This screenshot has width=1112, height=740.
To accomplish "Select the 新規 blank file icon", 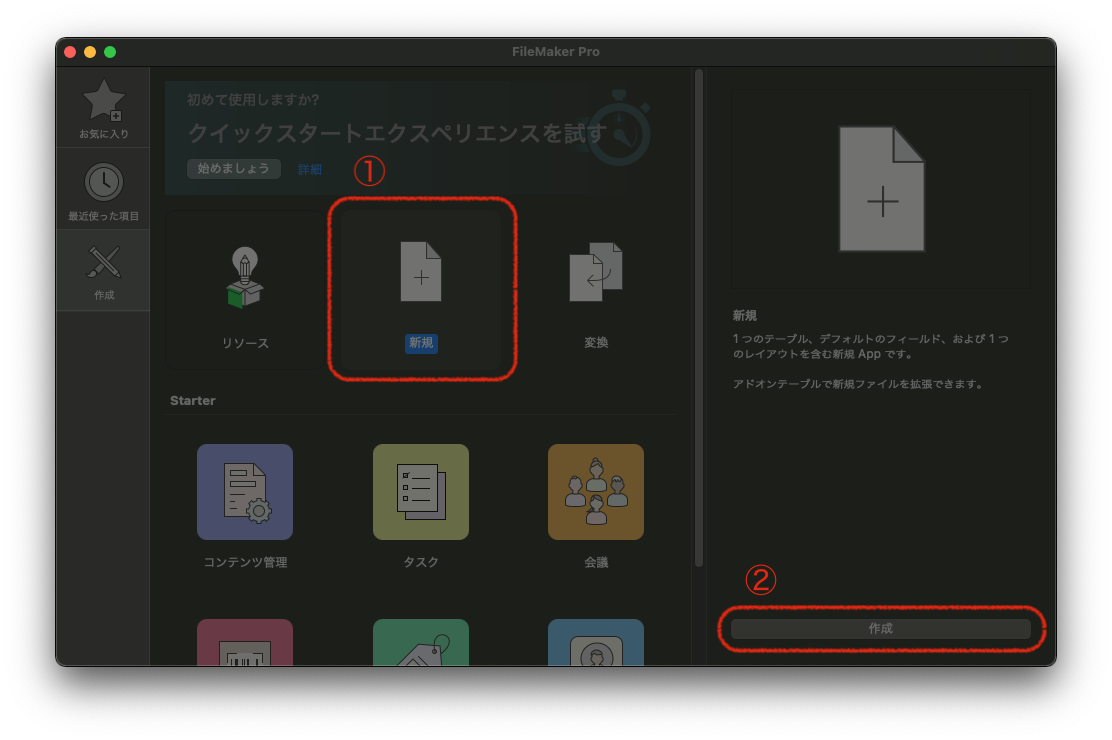I will tap(421, 272).
